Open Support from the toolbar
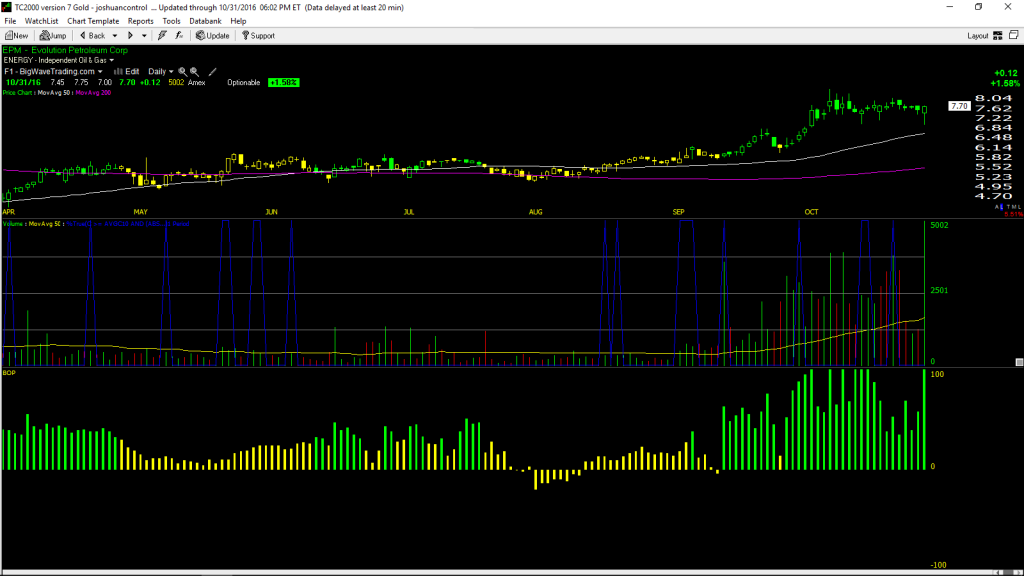Viewport: 1024px width, 576px height. 259,36
